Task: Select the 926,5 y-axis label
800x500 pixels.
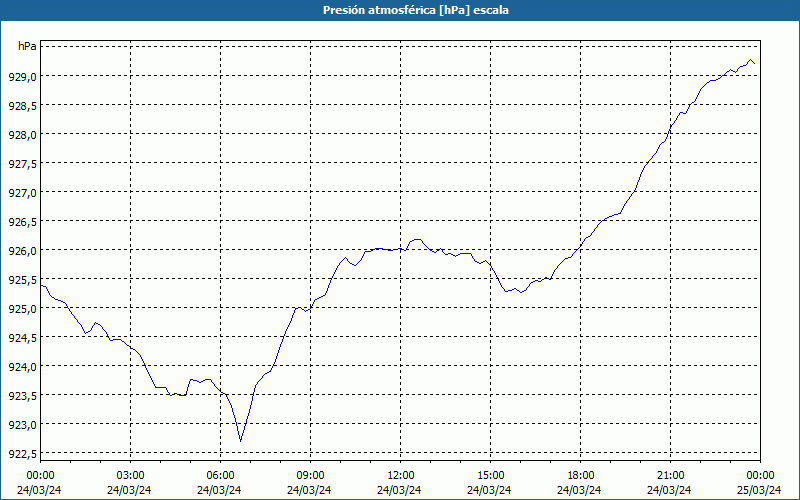Action: point(22,222)
